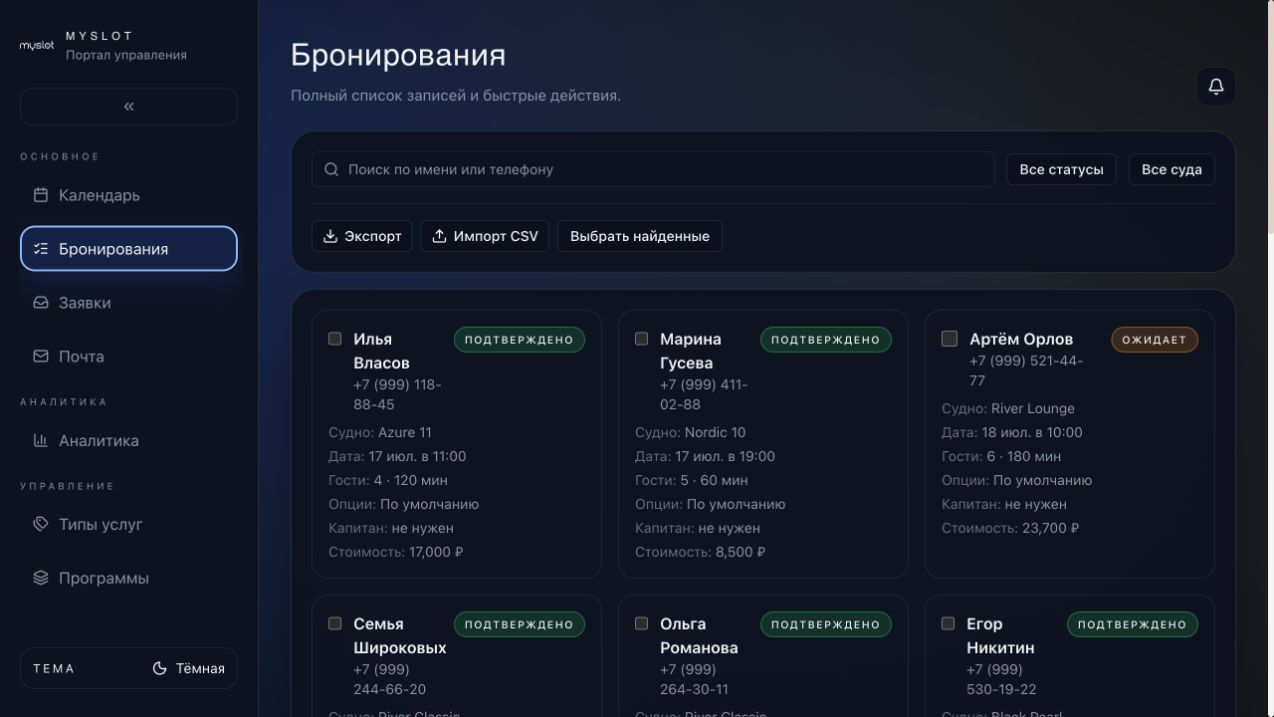Click the Гости: 6 · 180 мин line
Image resolution: width=1274 pixels, height=717 pixels.
tap(1001, 457)
